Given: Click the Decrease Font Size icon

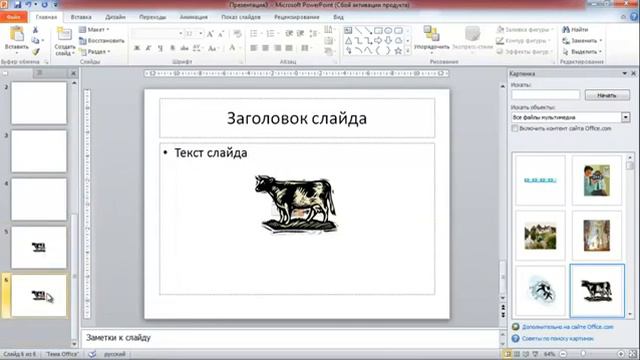Looking at the screenshot, I should pos(221,34).
